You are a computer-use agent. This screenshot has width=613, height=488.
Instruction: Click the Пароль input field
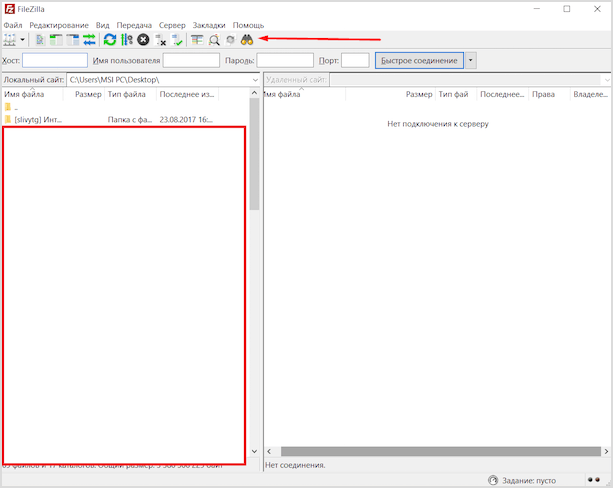click(285, 61)
